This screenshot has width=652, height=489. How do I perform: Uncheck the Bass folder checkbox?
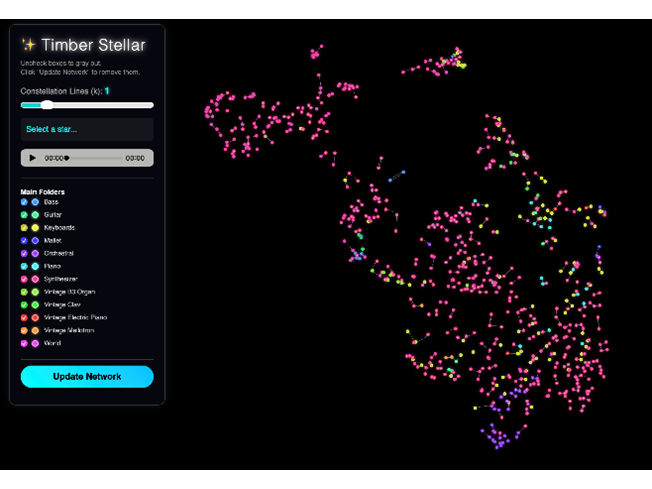pos(25,202)
